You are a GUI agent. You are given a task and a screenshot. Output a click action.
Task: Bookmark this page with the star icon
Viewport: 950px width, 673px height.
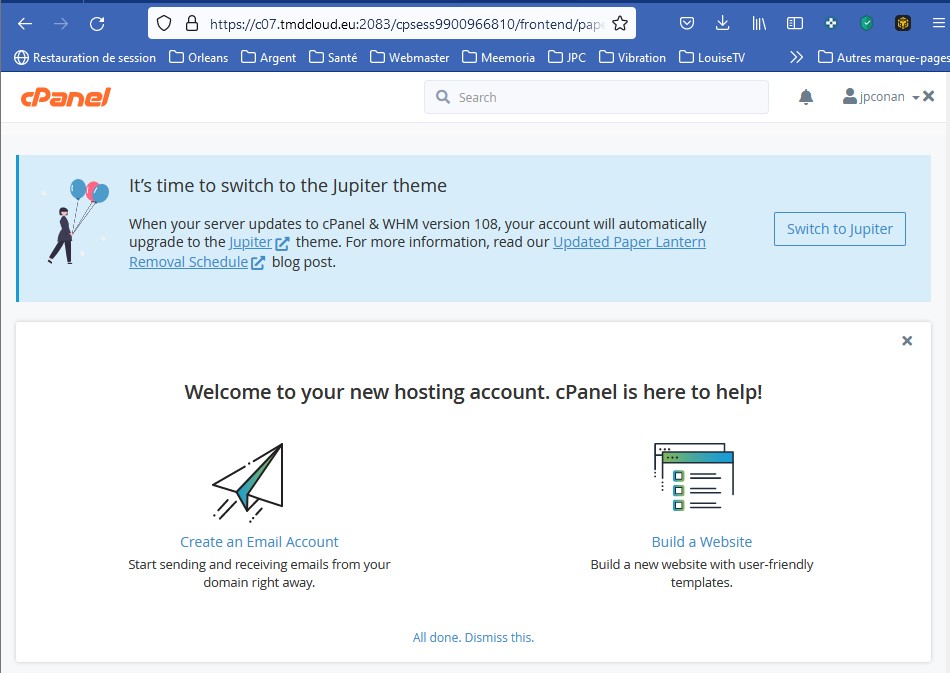pyautogui.click(x=620, y=23)
